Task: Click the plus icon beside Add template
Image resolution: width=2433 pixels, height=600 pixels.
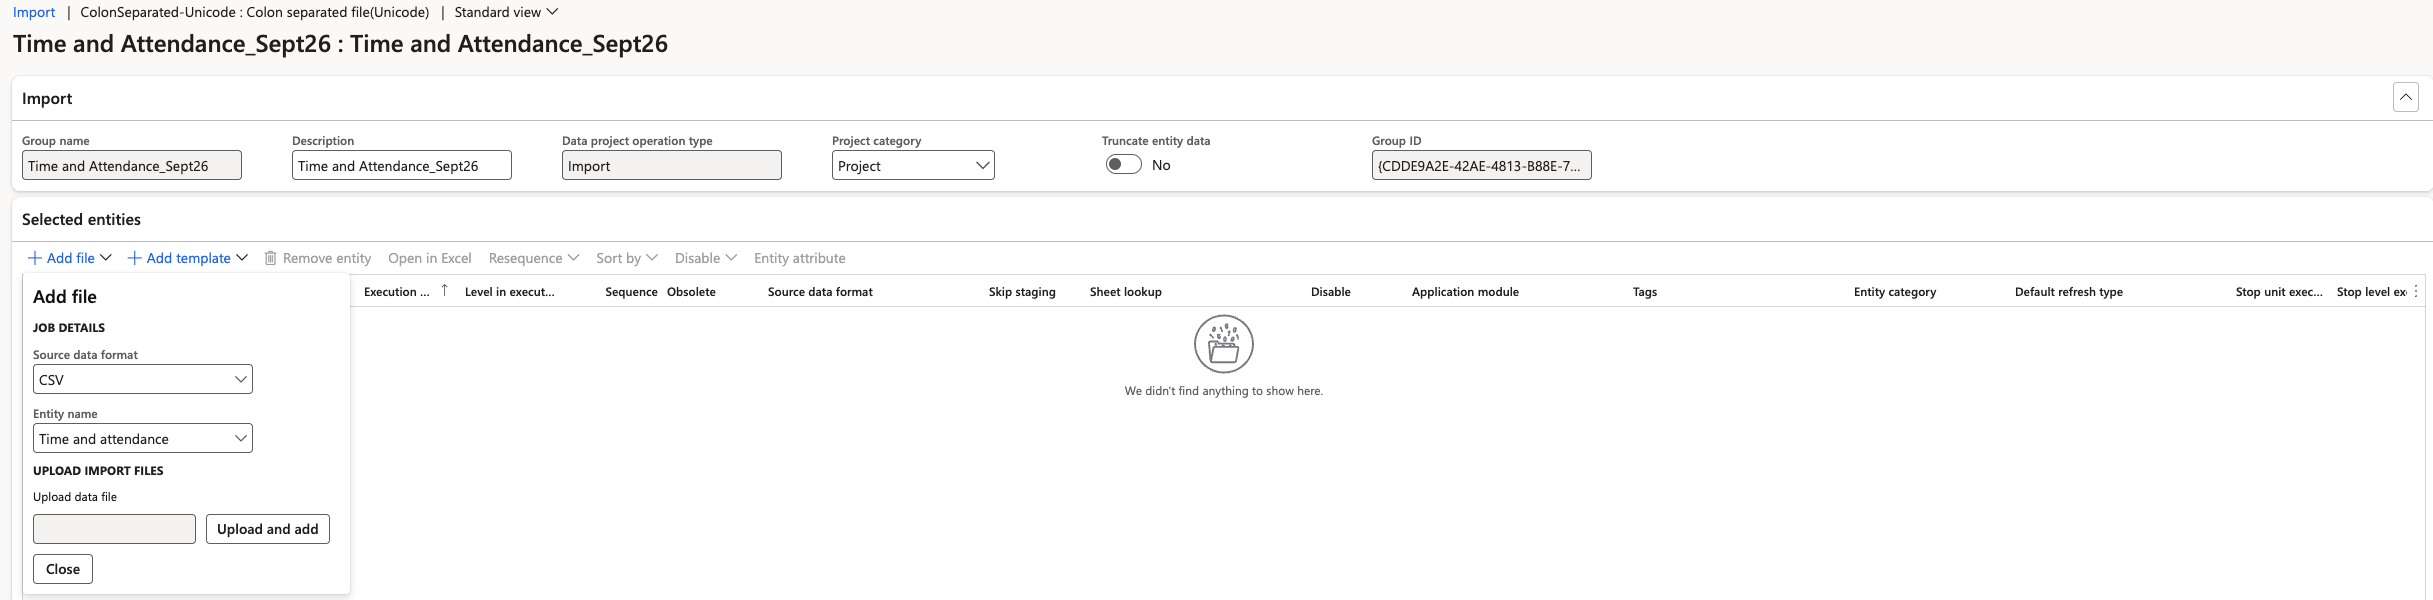Action: click(134, 258)
